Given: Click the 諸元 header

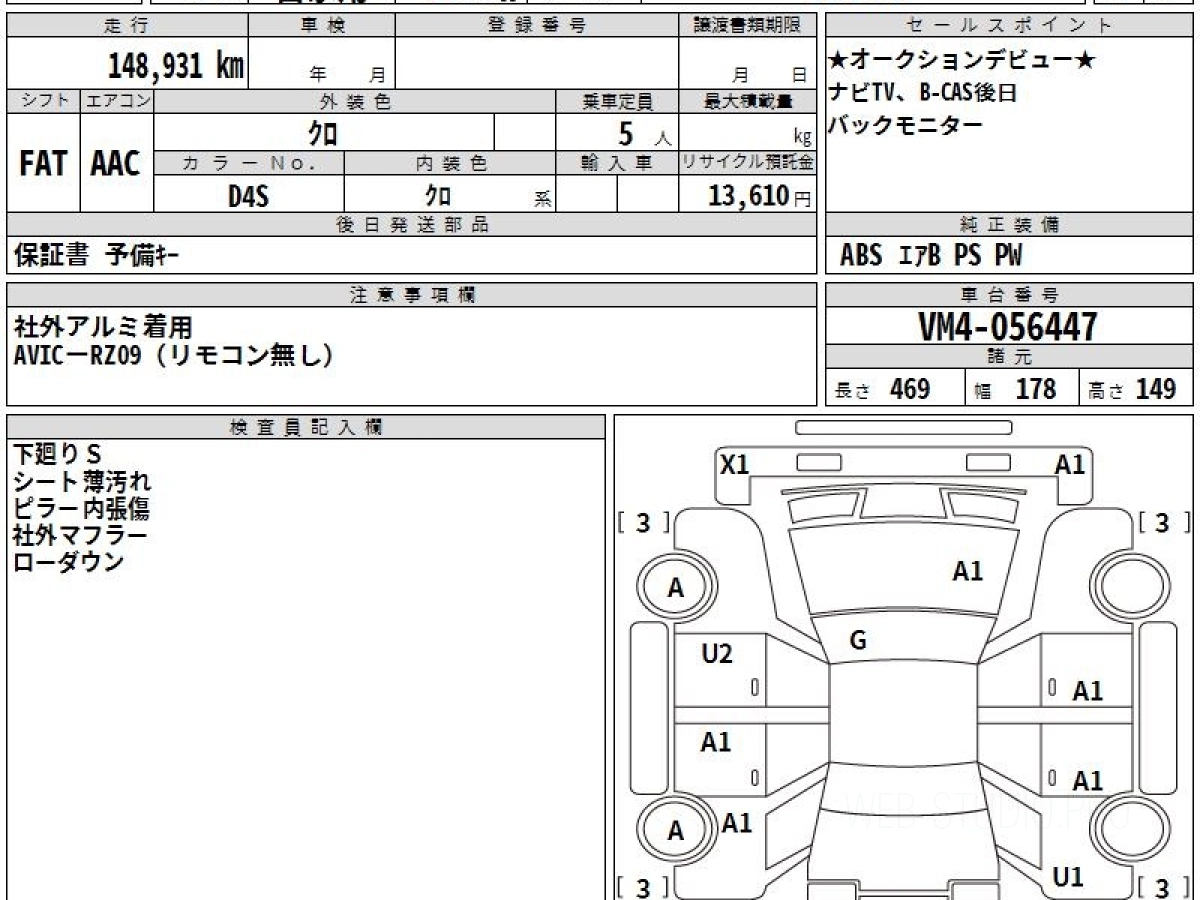Looking at the screenshot, I should click(x=1010, y=357).
